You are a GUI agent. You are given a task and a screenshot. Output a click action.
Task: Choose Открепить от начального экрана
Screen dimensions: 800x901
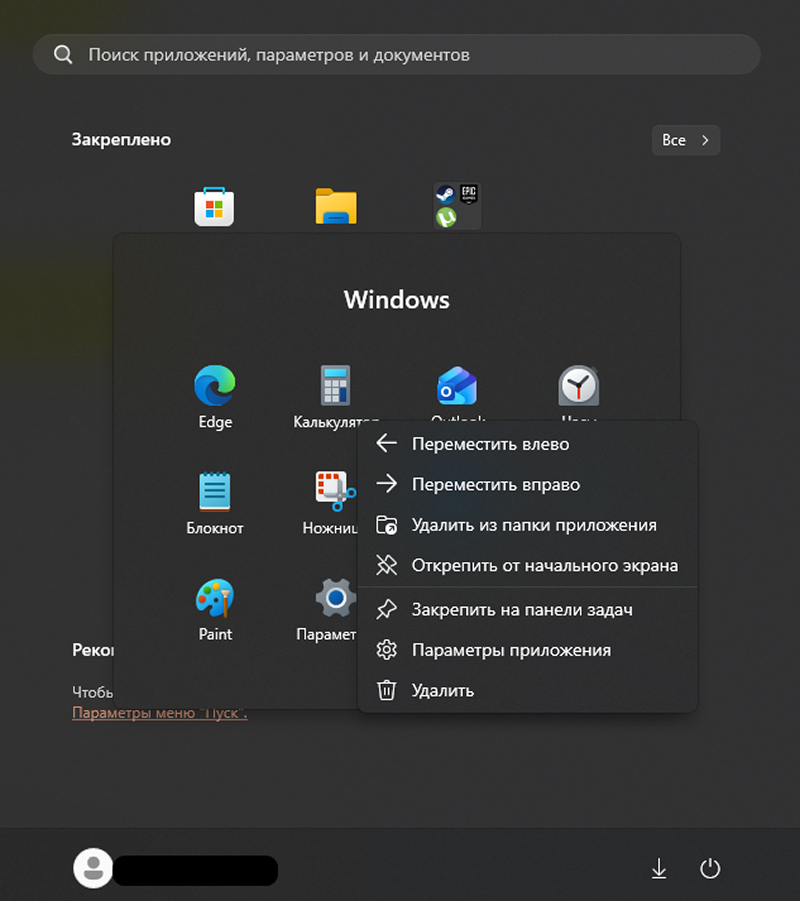tap(544, 566)
